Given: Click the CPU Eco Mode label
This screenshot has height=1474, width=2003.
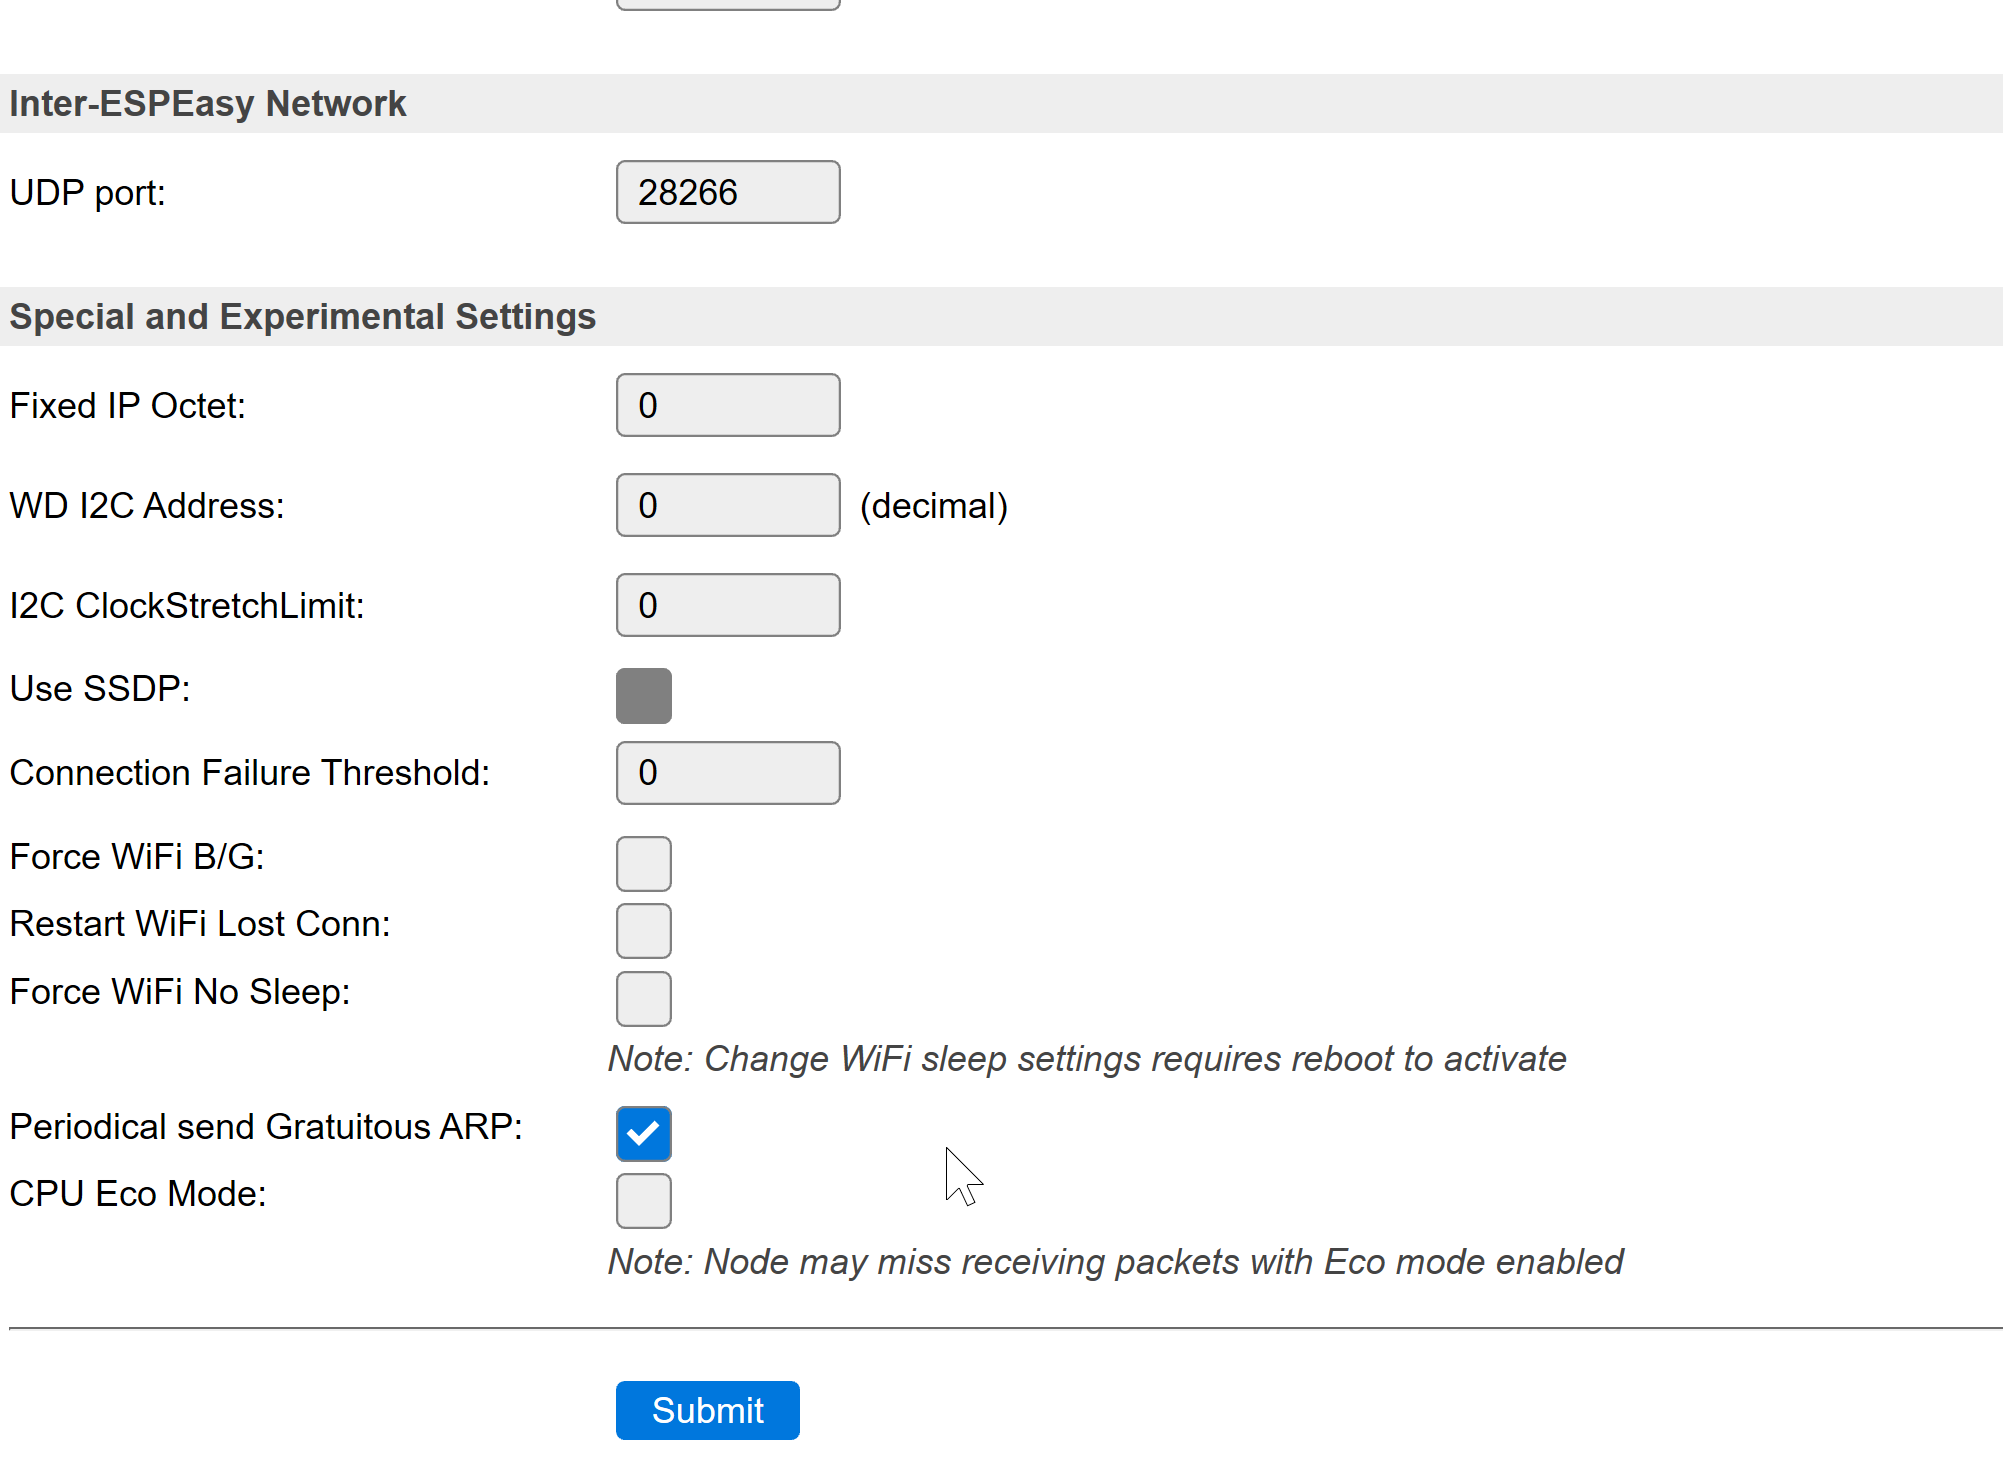Looking at the screenshot, I should (137, 1193).
